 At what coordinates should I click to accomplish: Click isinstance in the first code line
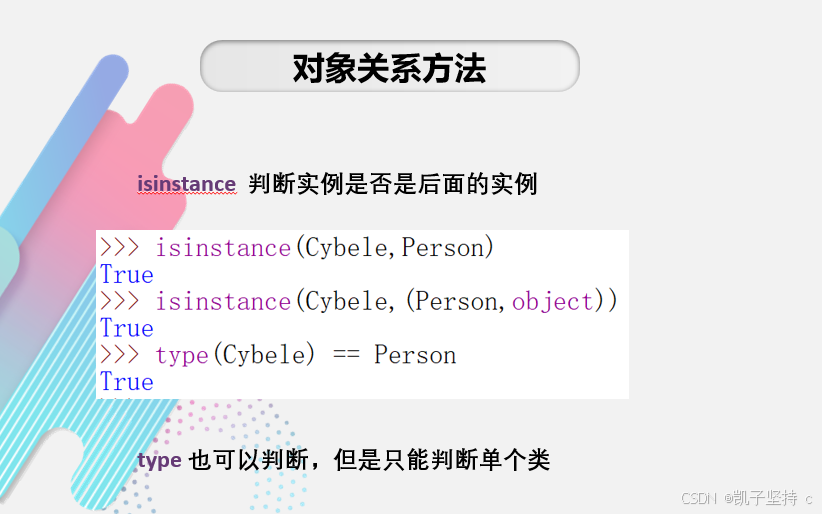point(223,248)
